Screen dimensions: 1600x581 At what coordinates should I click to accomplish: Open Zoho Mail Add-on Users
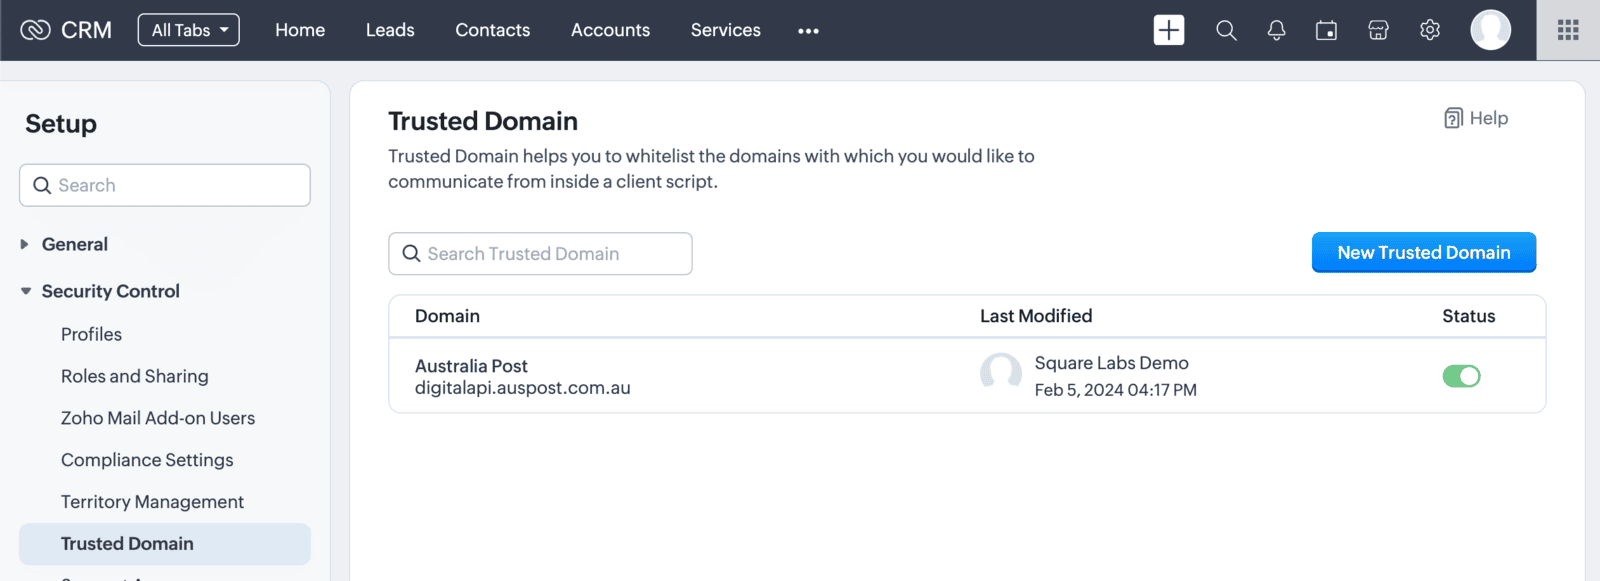click(158, 418)
